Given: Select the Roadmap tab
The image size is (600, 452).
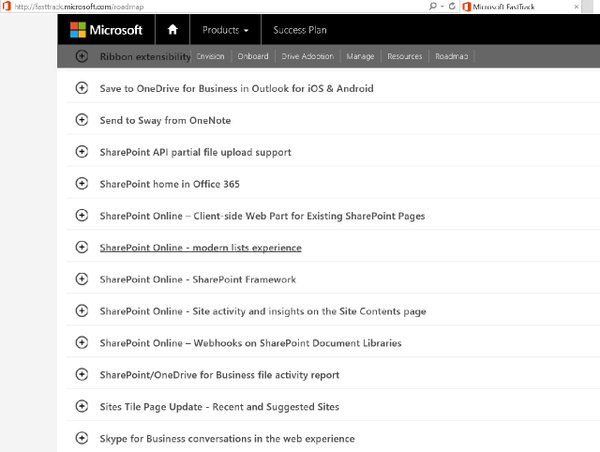Looking at the screenshot, I should pos(452,56).
